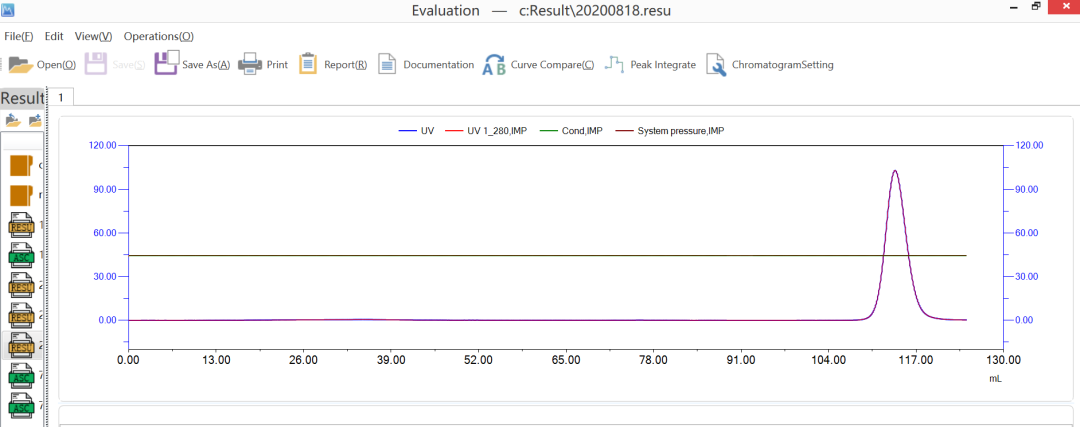Select the highlighted RESU file in the list
This screenshot has width=1080, height=427.
[x=21, y=344]
